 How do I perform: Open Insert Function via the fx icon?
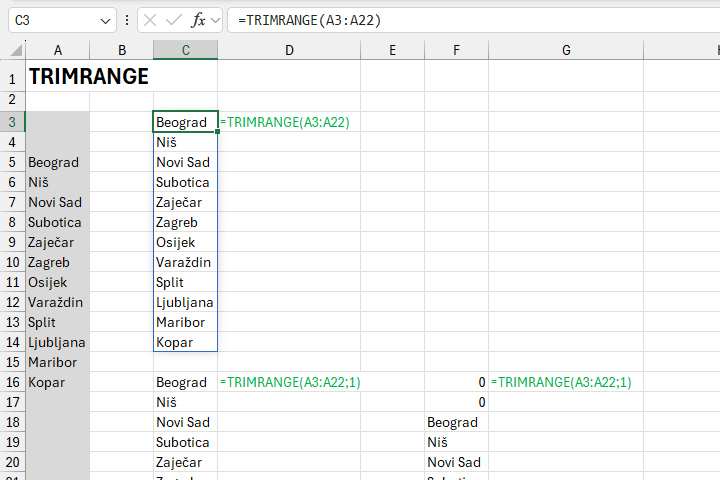click(x=198, y=20)
